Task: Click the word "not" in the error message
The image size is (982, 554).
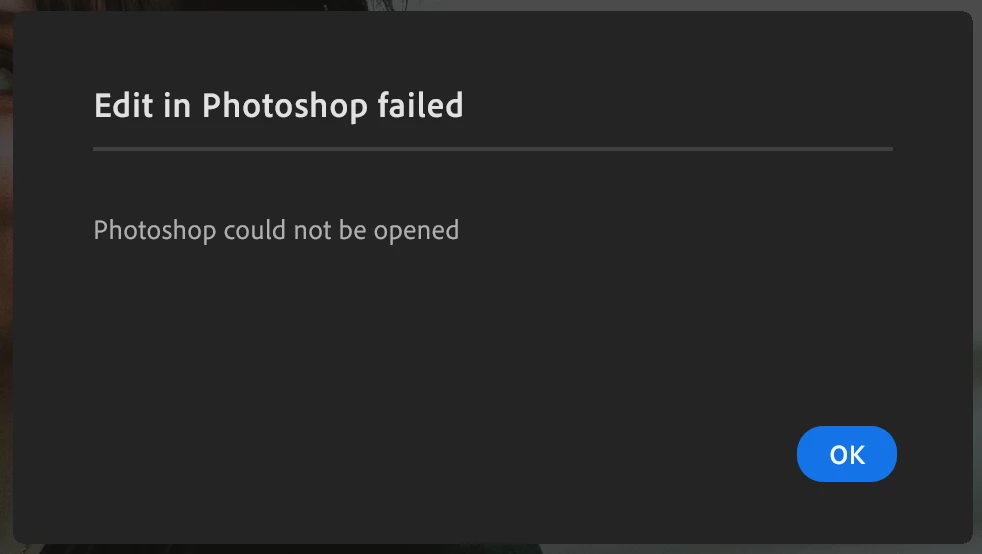Action: (x=313, y=230)
